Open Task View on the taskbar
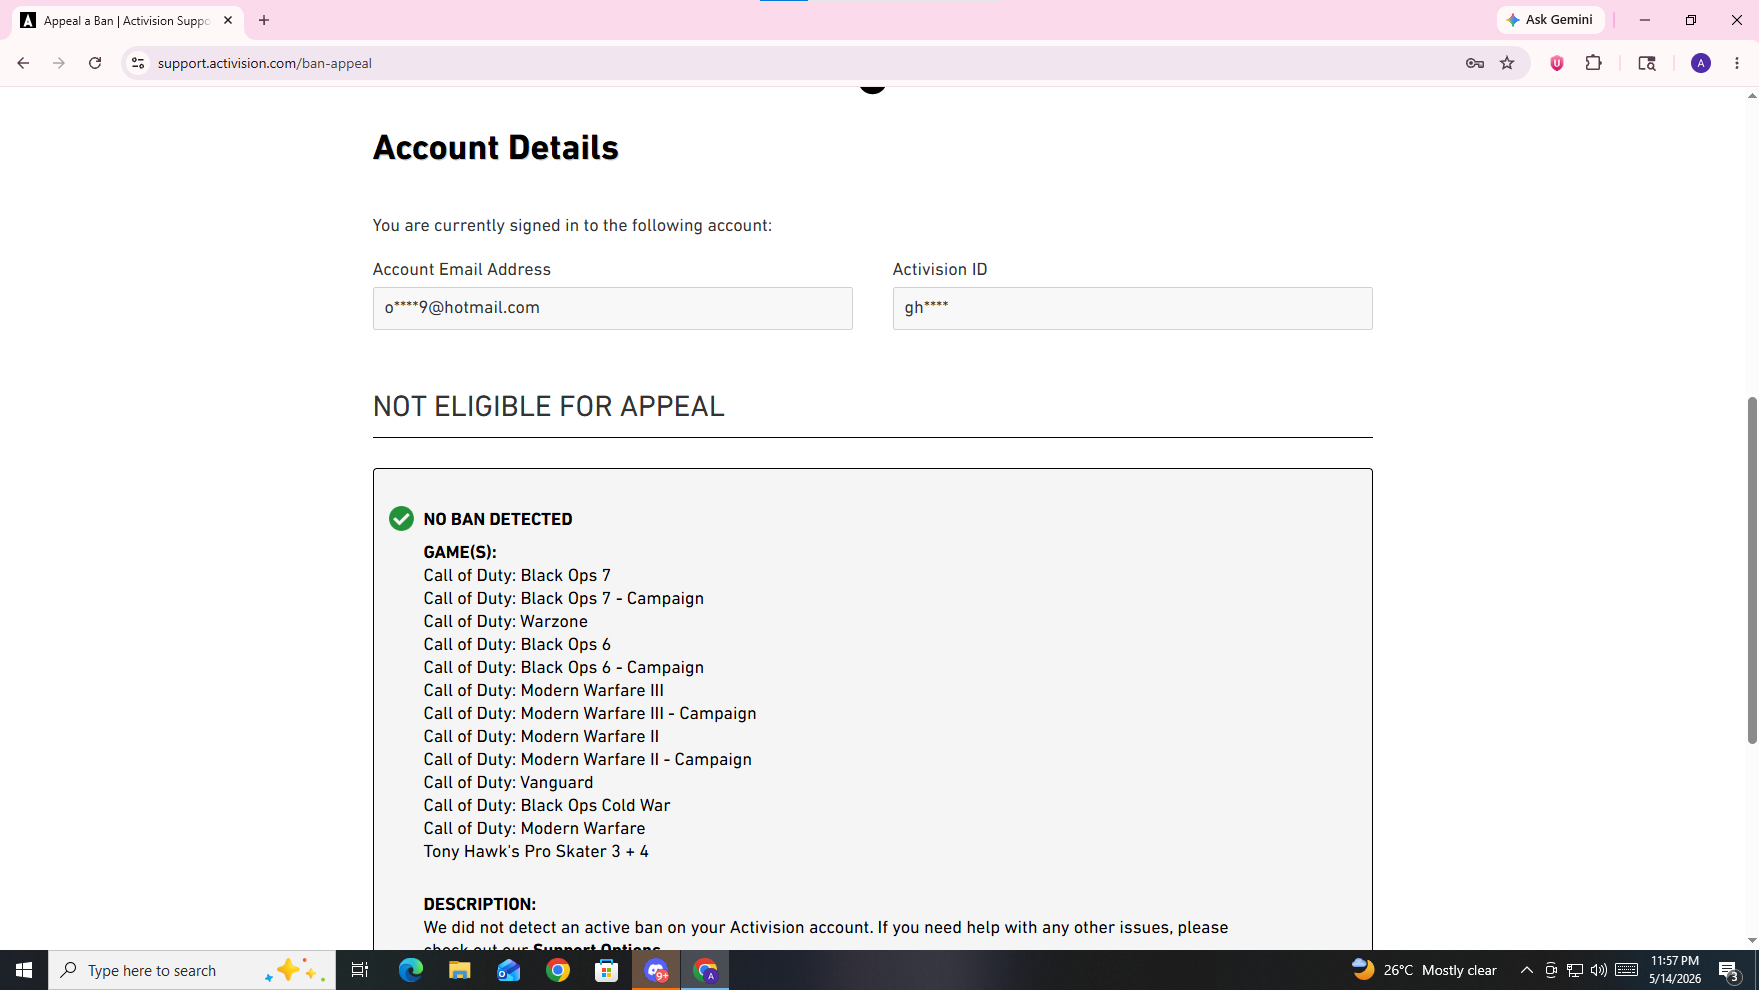The width and height of the screenshot is (1759, 990). 360,970
